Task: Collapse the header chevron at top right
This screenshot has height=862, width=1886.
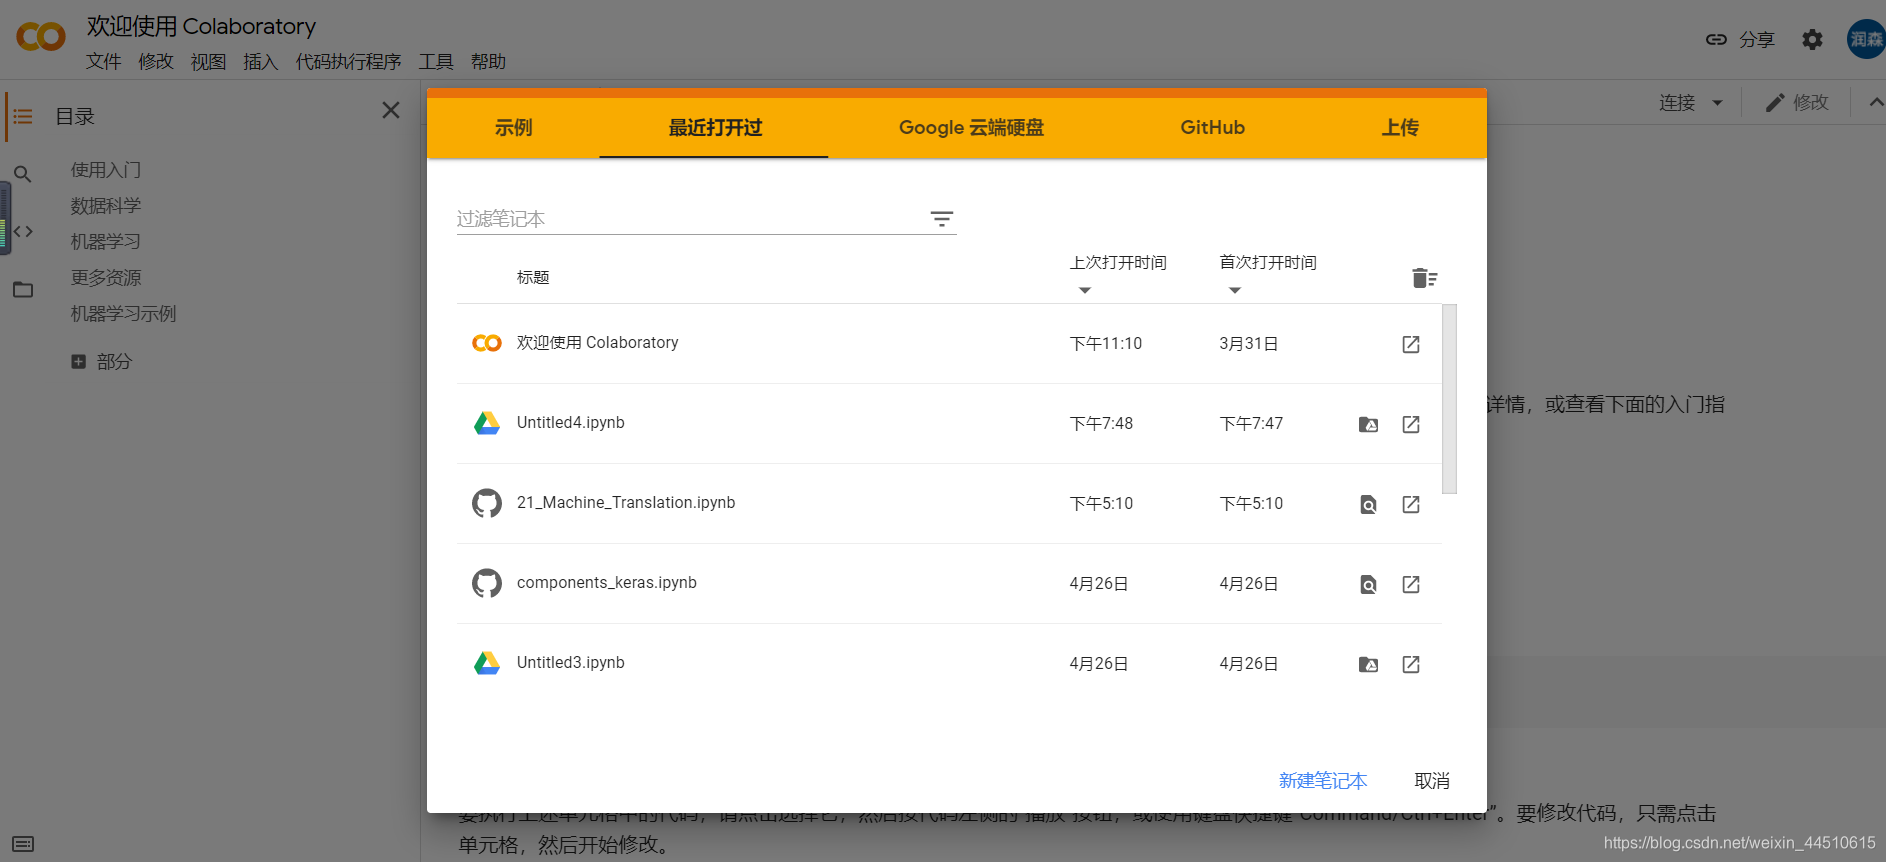Action: (x=1876, y=102)
